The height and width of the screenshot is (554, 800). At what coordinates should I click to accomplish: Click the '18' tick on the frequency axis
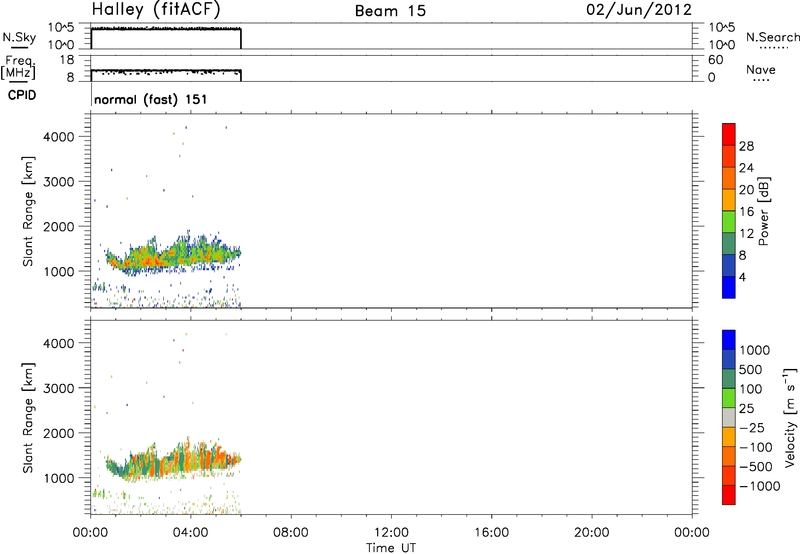[67, 60]
